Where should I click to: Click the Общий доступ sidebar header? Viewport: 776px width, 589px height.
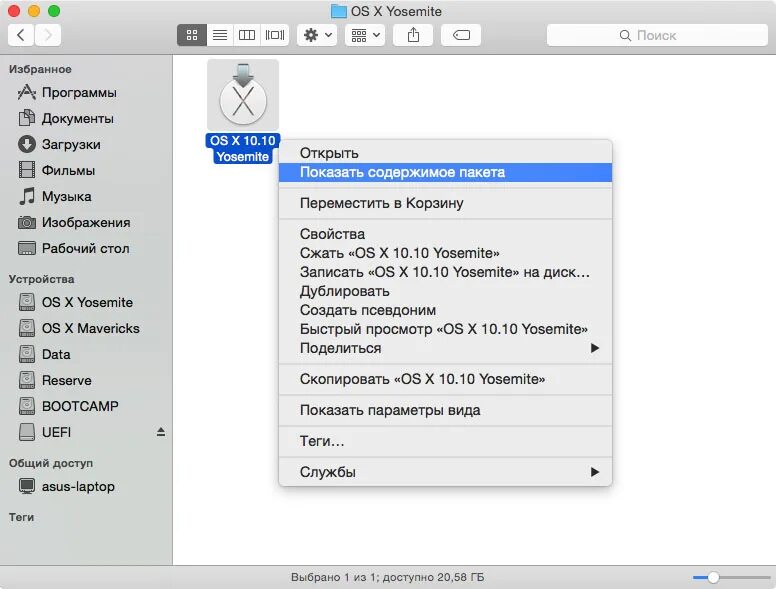(x=51, y=463)
